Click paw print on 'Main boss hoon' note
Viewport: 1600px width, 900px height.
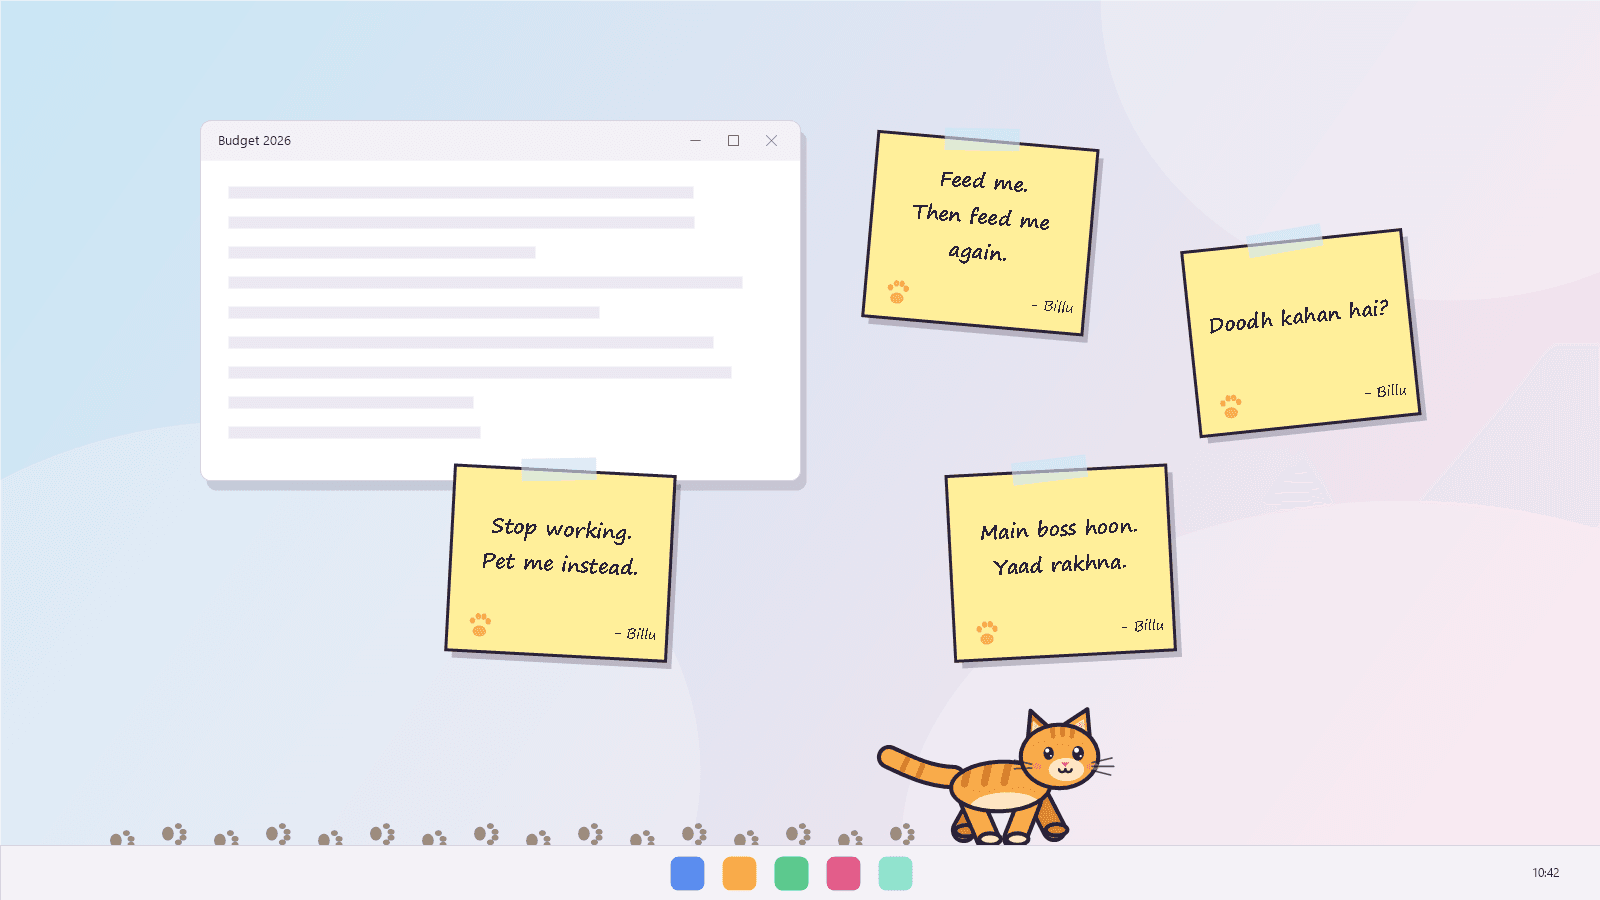987,632
